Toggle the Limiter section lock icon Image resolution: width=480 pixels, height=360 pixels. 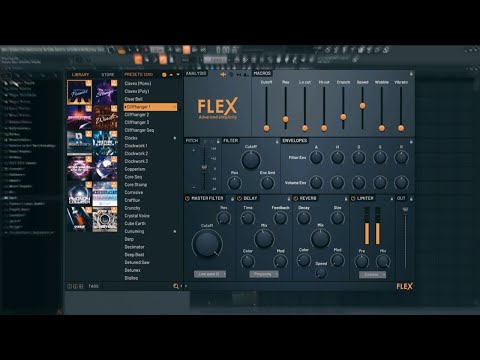tap(392, 198)
